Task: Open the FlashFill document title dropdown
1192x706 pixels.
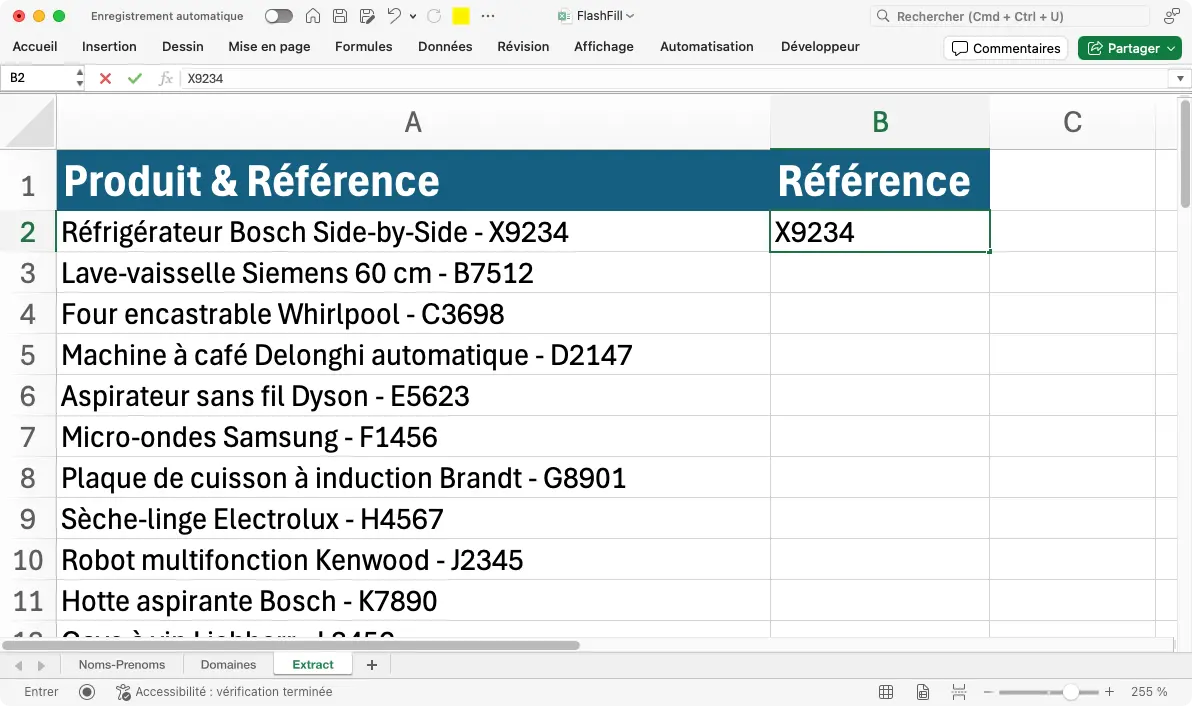Action: tap(629, 16)
